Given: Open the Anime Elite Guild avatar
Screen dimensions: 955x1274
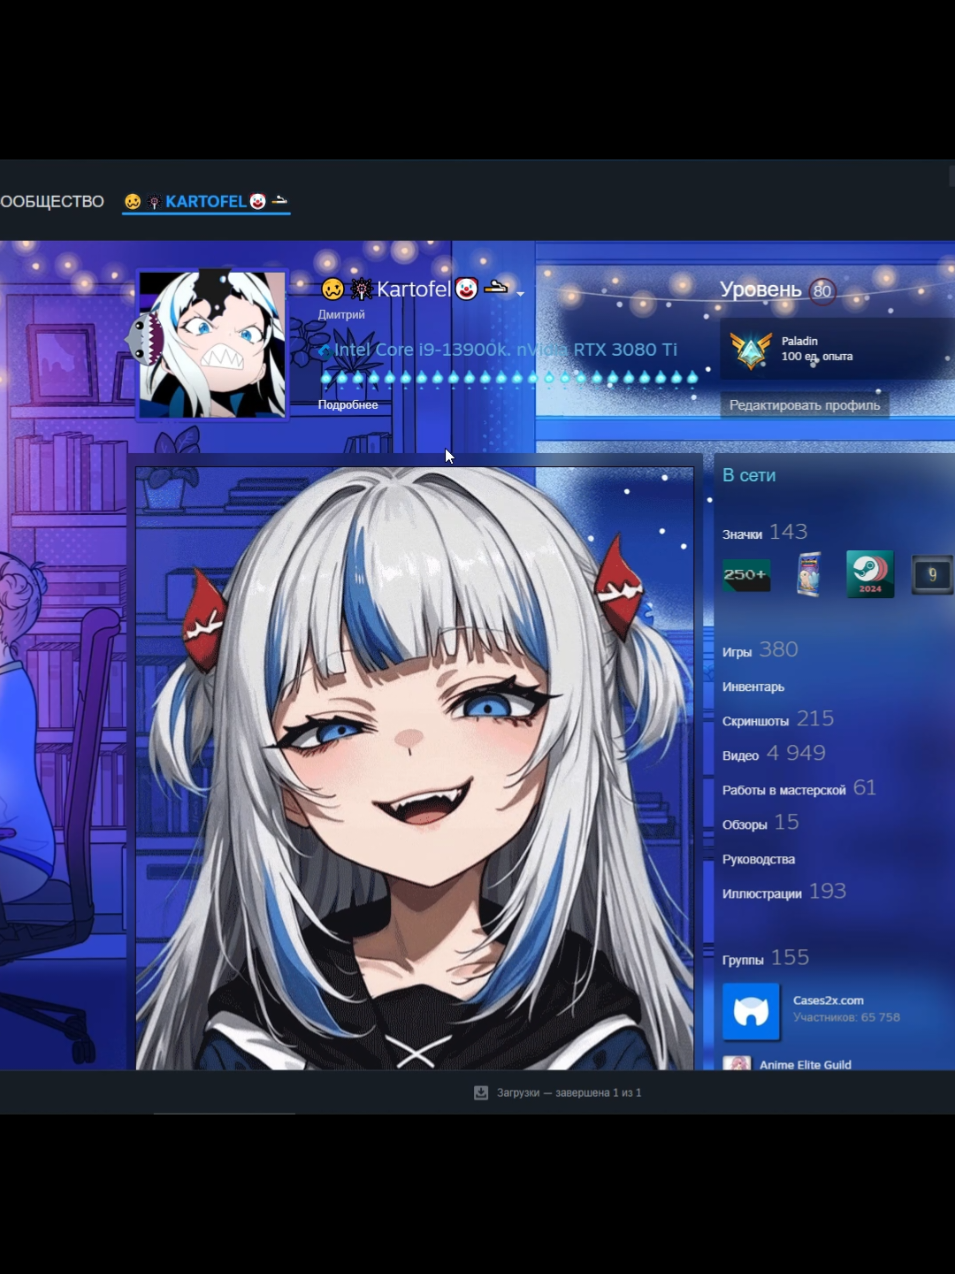Looking at the screenshot, I should pos(737,1064).
